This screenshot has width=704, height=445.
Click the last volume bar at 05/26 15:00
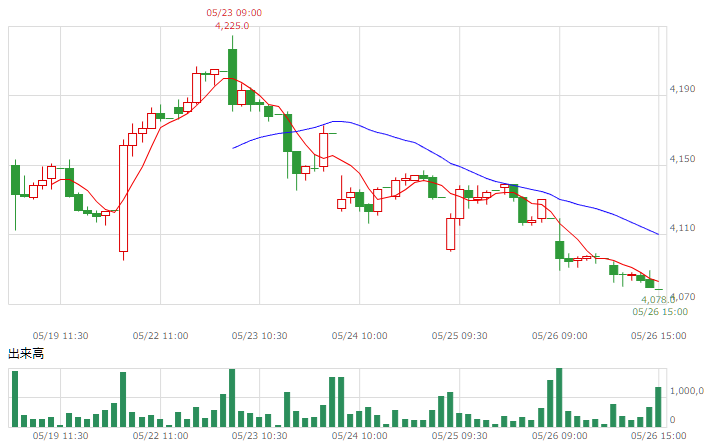[658, 407]
